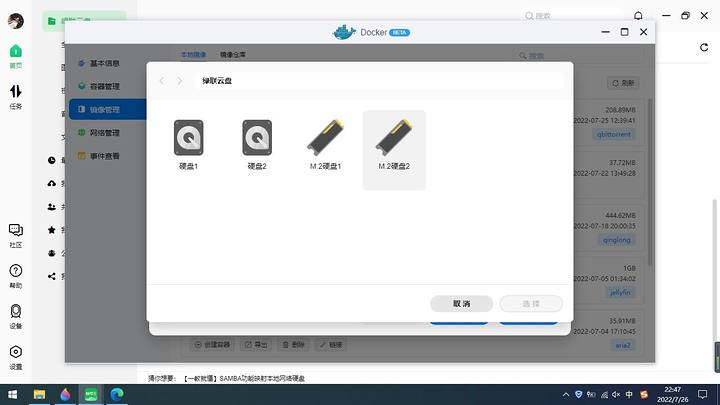The image size is (720, 405).
Task: Click the 绿联云盘 path field
Action: click(x=379, y=81)
